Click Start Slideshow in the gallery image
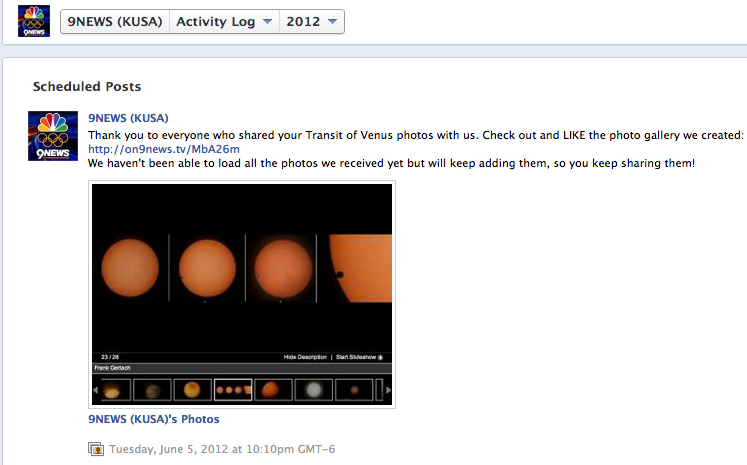The width and height of the screenshot is (747, 465). (359, 357)
